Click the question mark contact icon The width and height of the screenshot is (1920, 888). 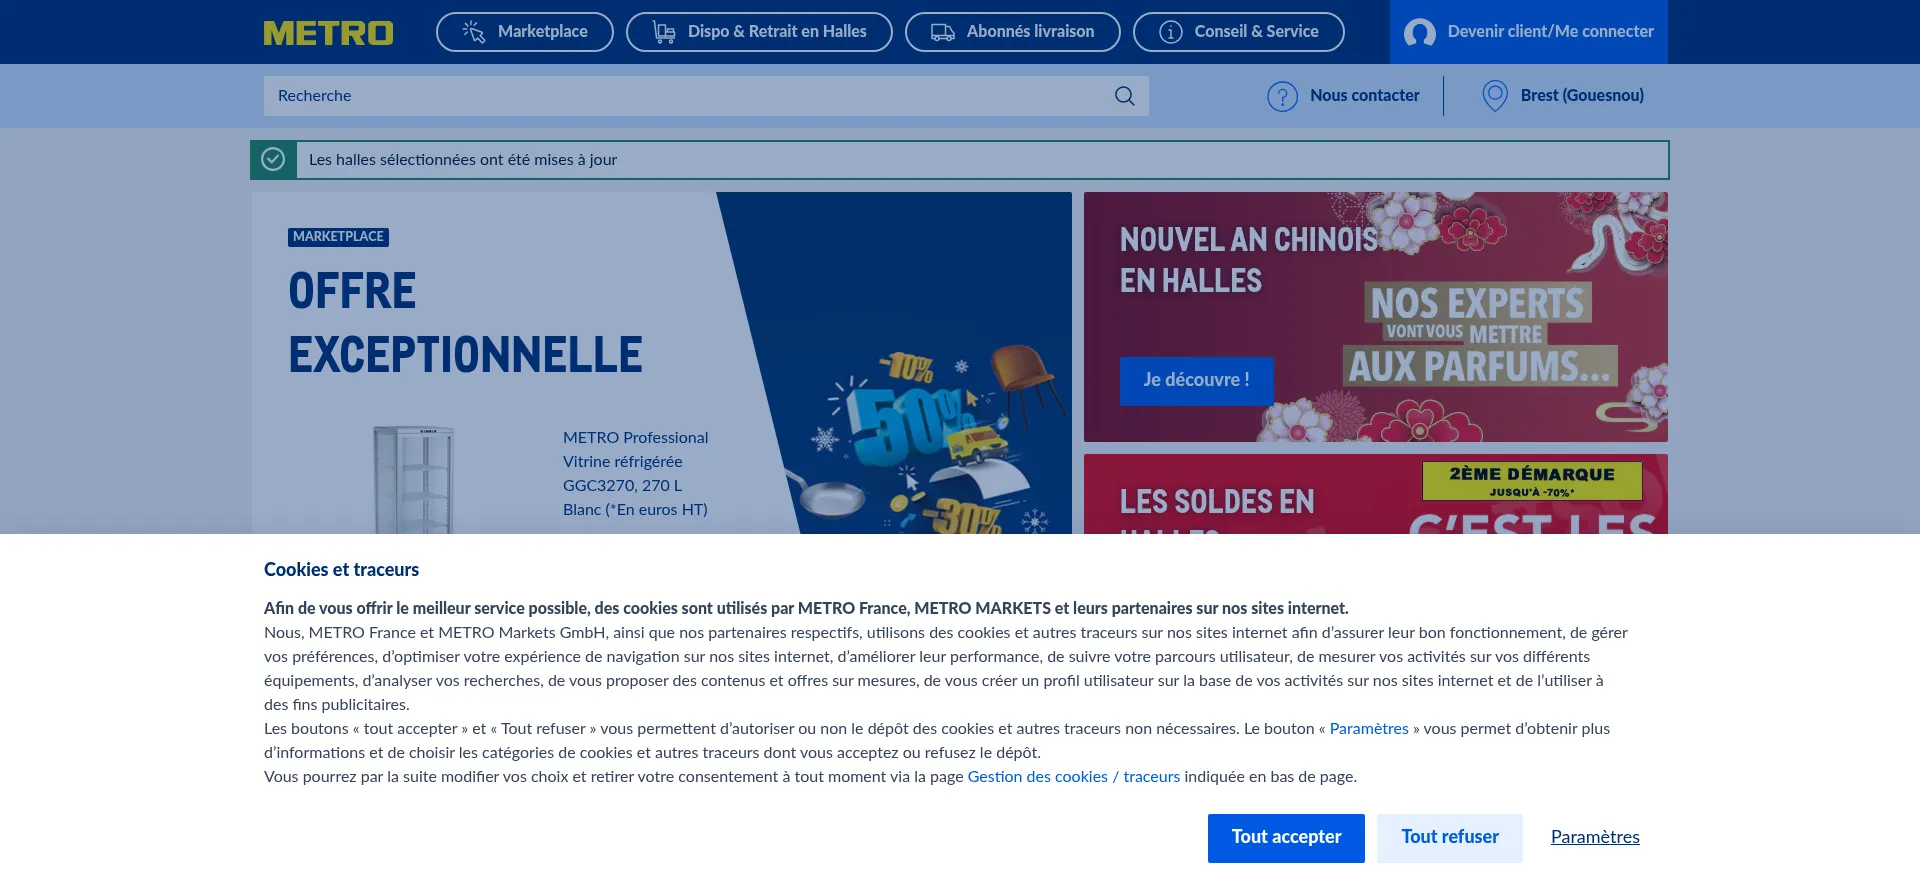tap(1282, 96)
